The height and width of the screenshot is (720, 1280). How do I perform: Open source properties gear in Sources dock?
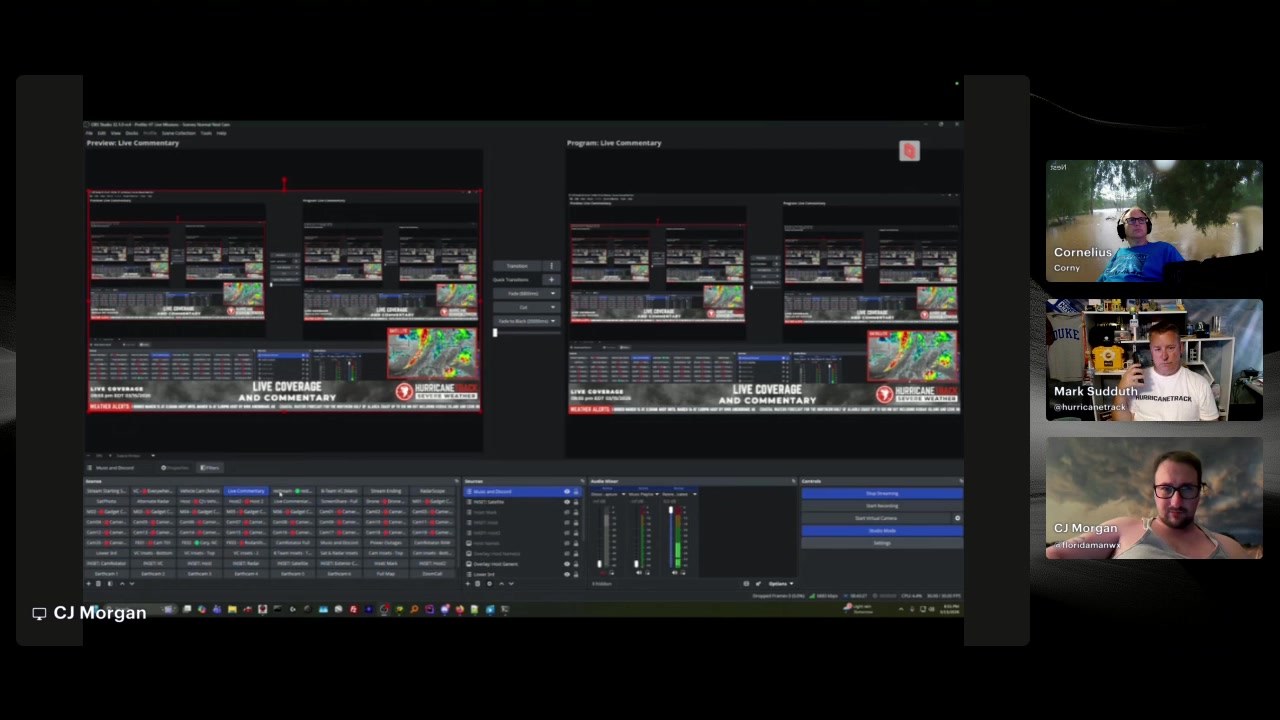pyautogui.click(x=490, y=584)
